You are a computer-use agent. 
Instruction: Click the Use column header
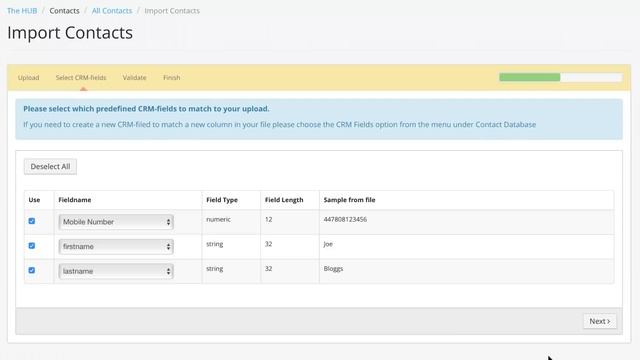point(34,200)
